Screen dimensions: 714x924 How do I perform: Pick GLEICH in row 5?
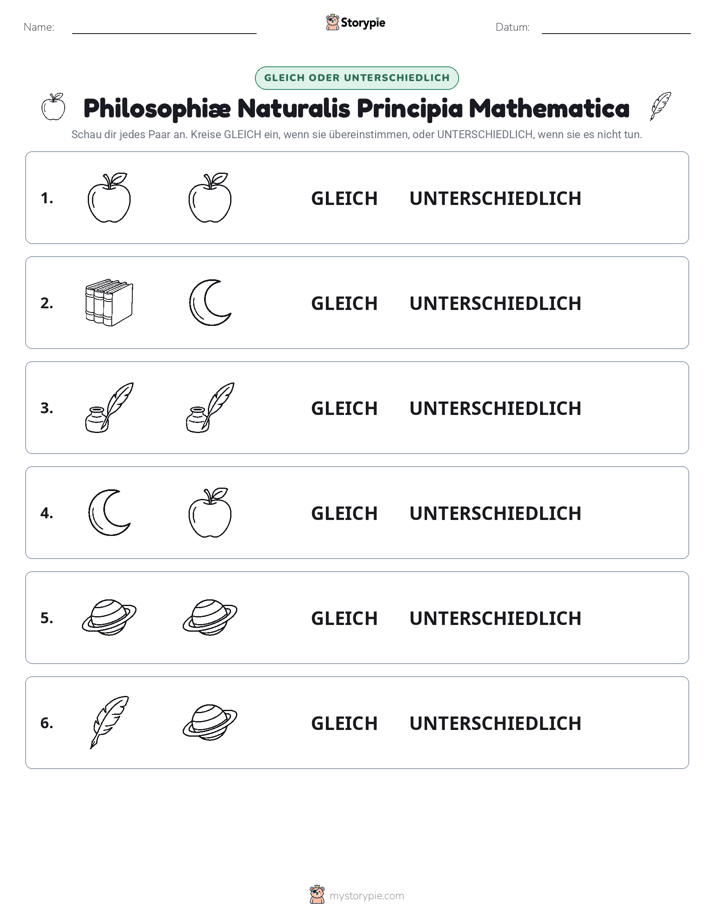(x=344, y=618)
